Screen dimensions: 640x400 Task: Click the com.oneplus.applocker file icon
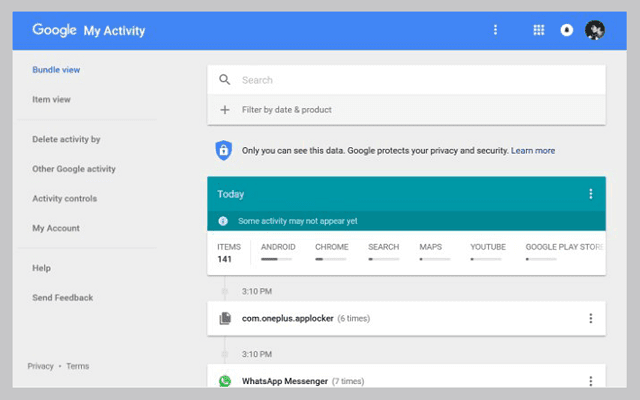[225, 318]
